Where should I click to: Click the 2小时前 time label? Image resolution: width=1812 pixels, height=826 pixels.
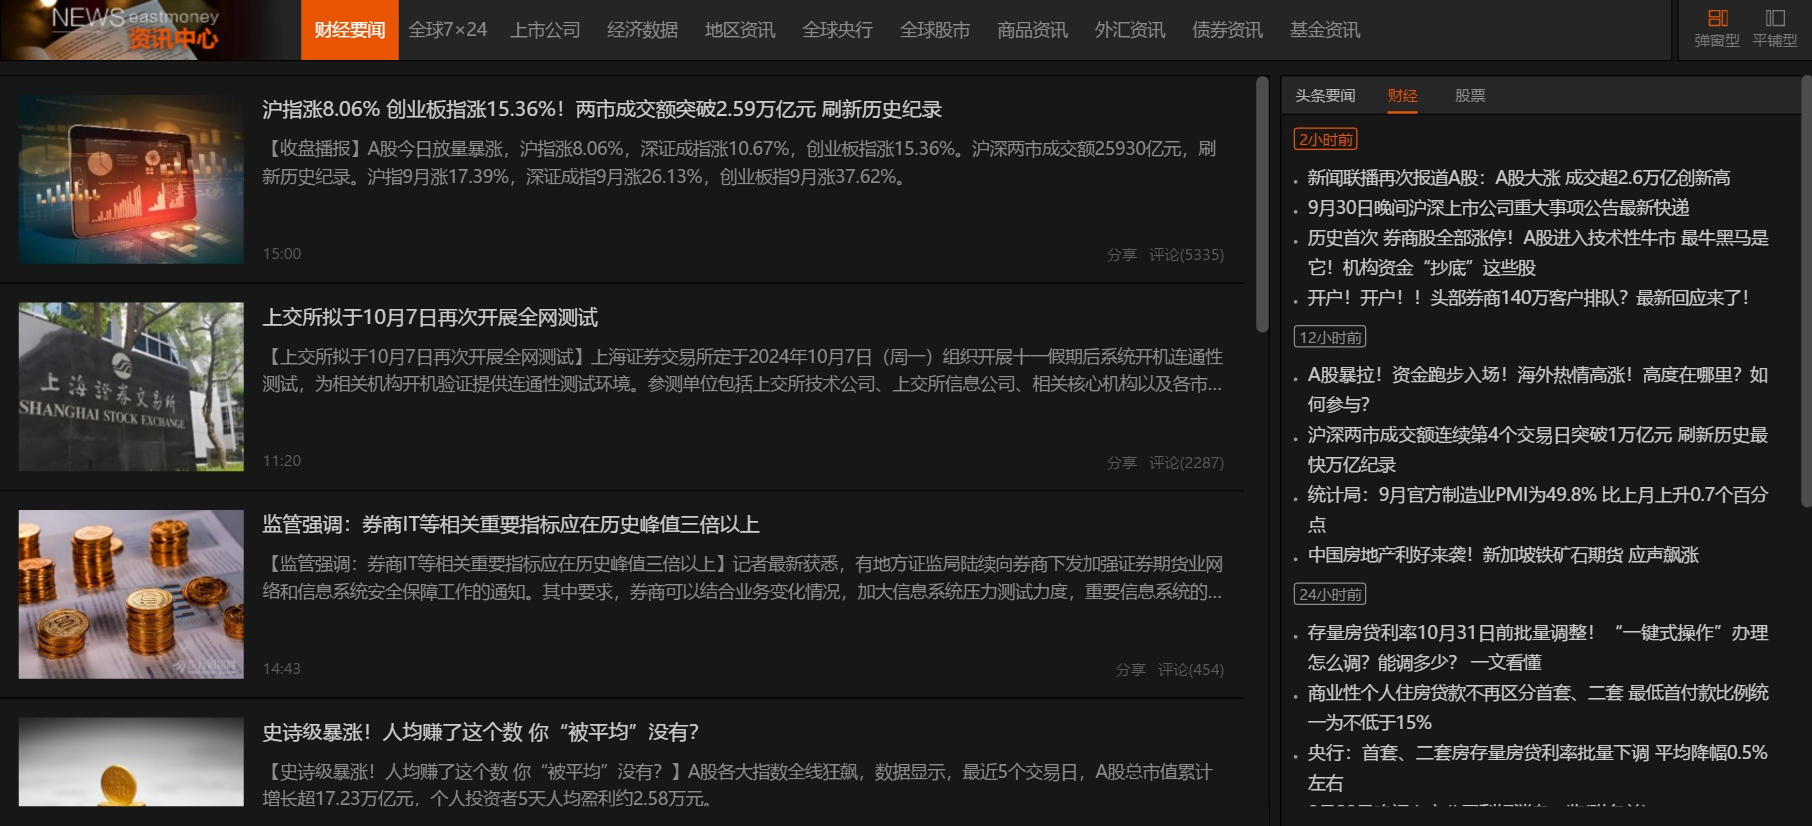tap(1326, 140)
